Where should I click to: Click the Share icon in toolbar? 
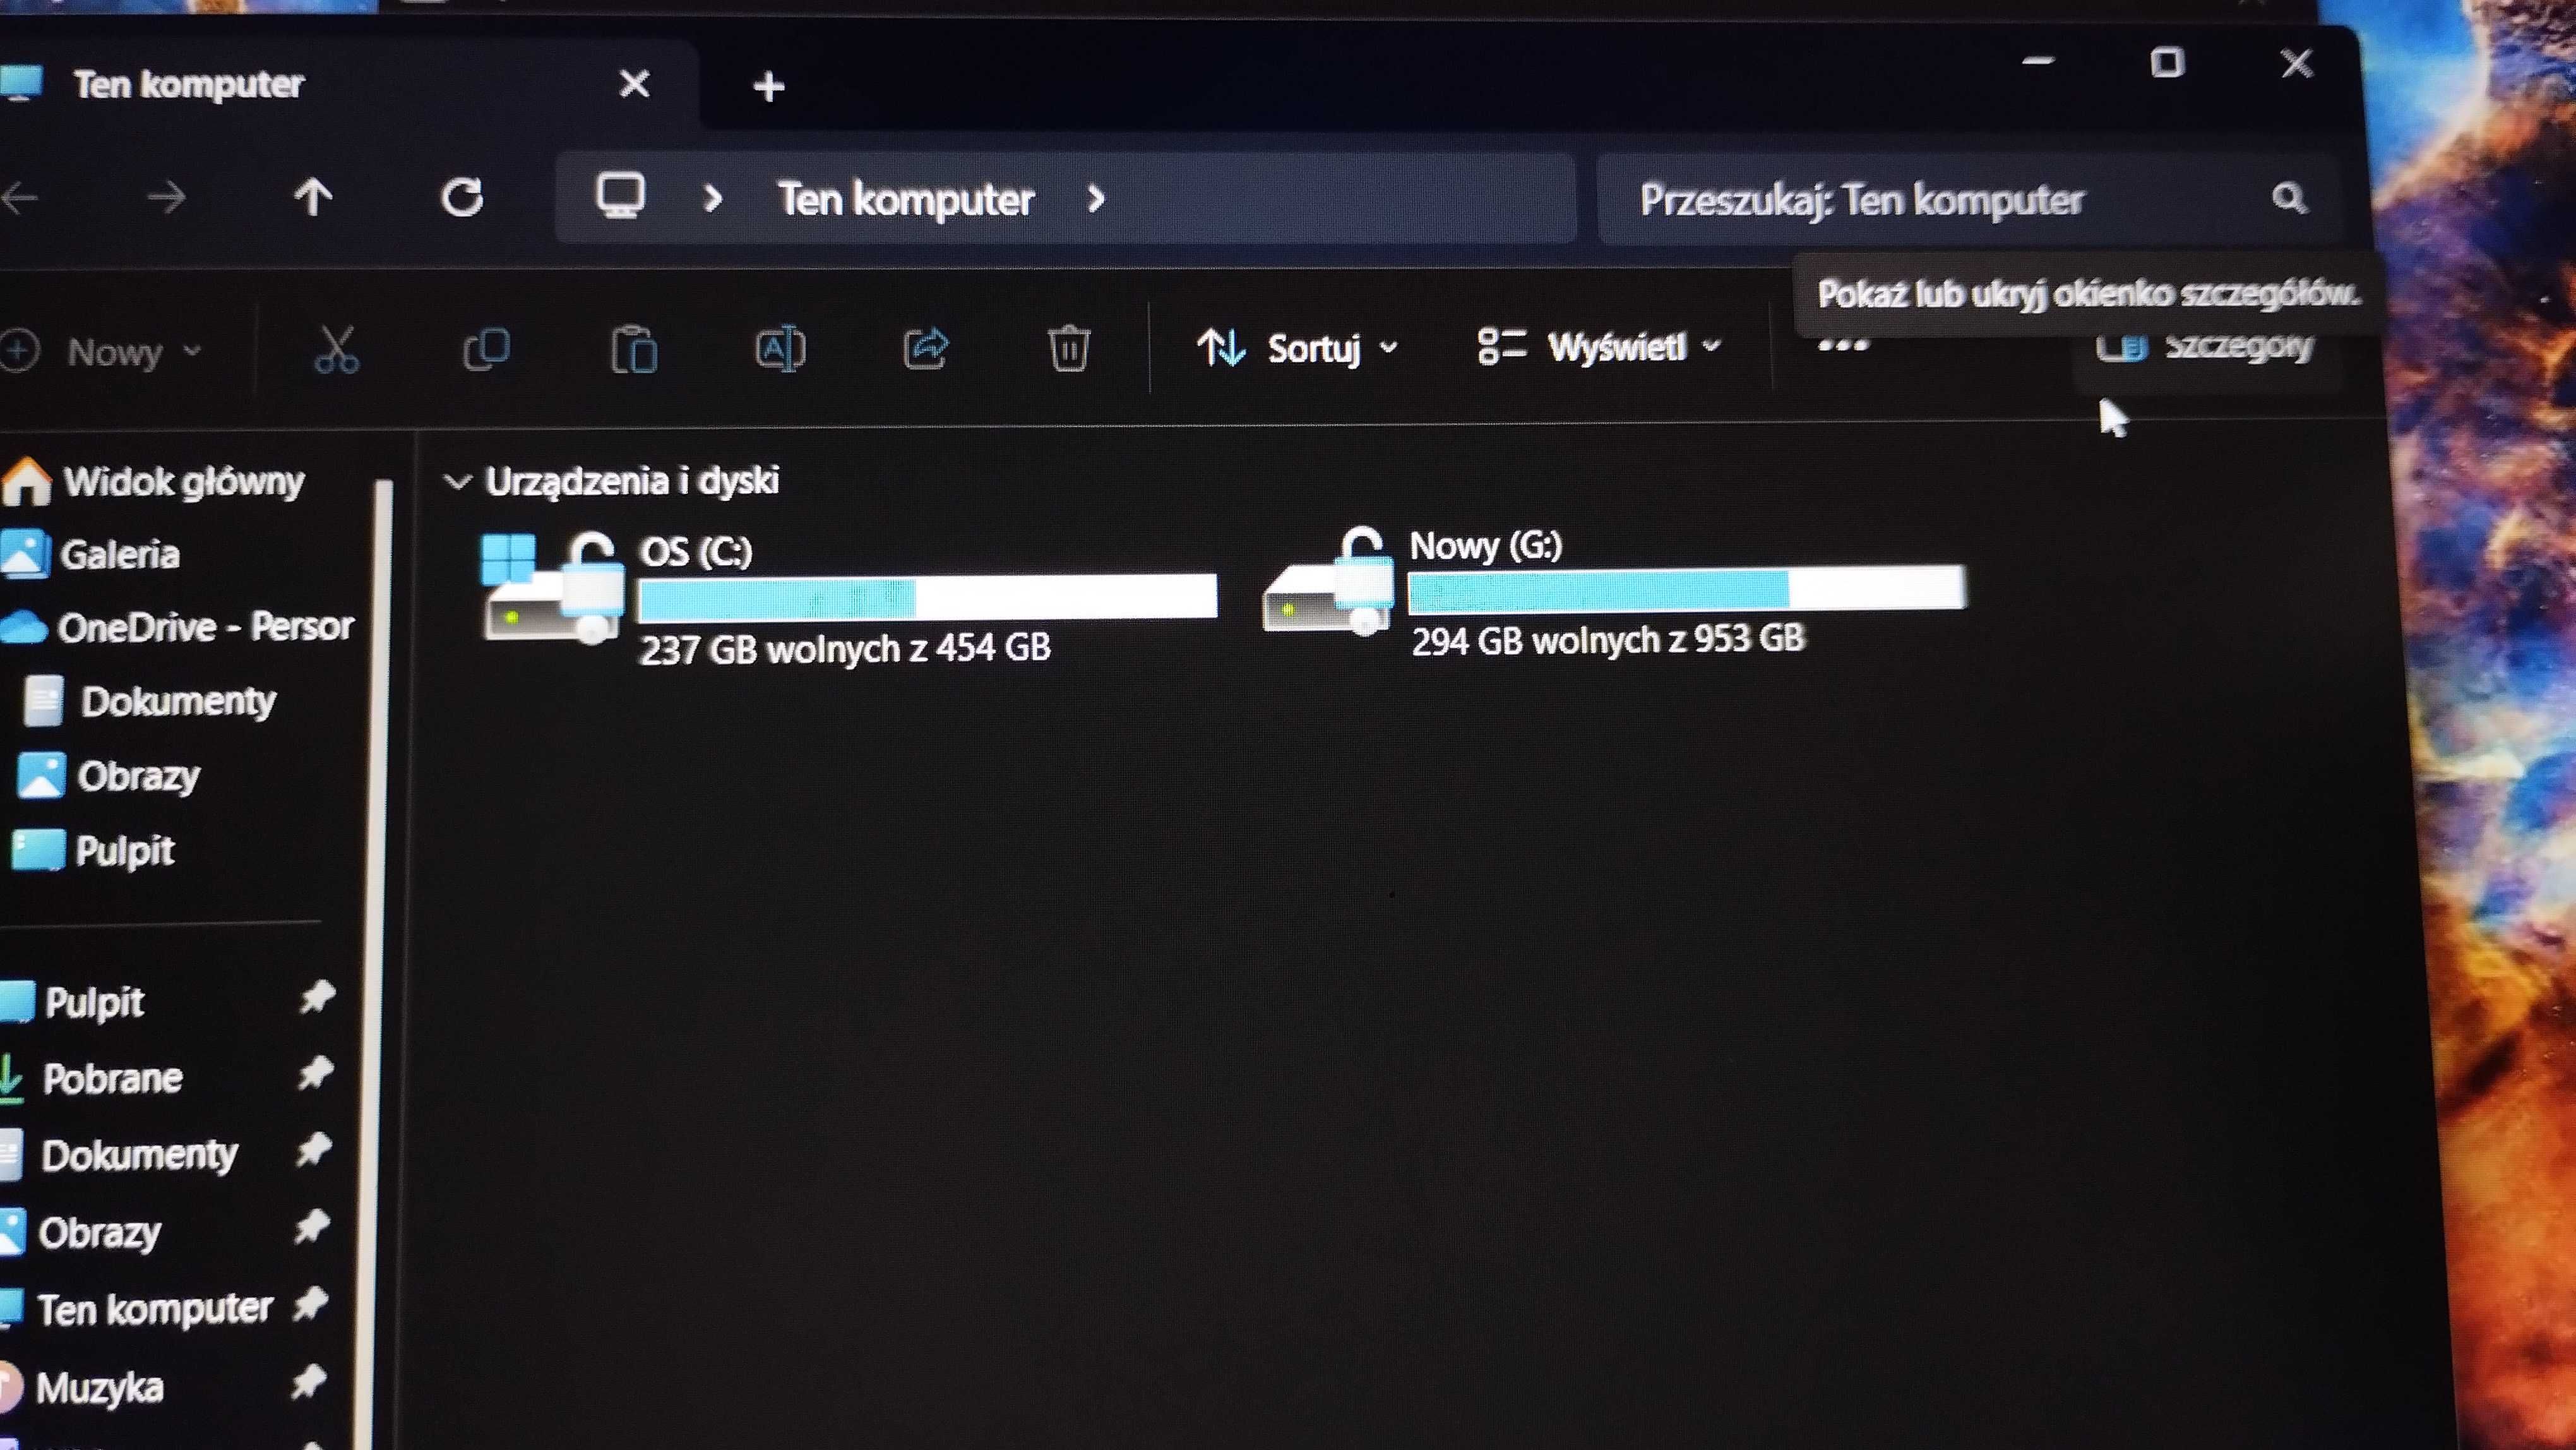tap(926, 348)
